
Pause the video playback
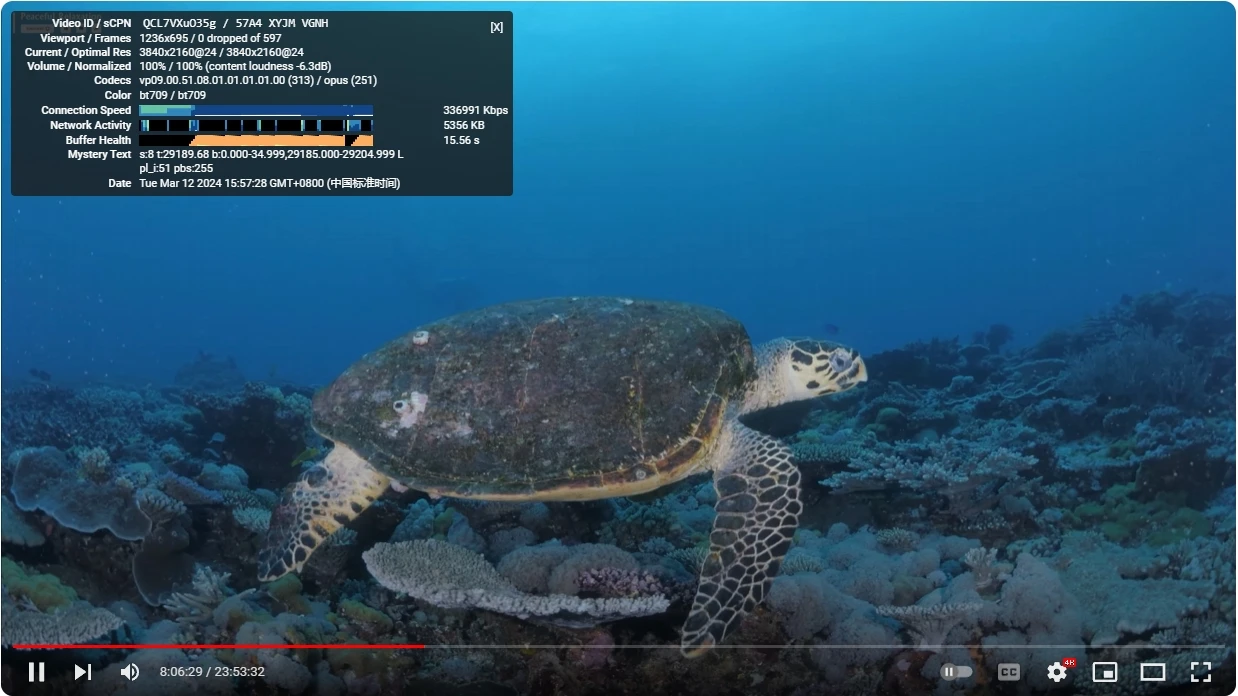coord(36,672)
